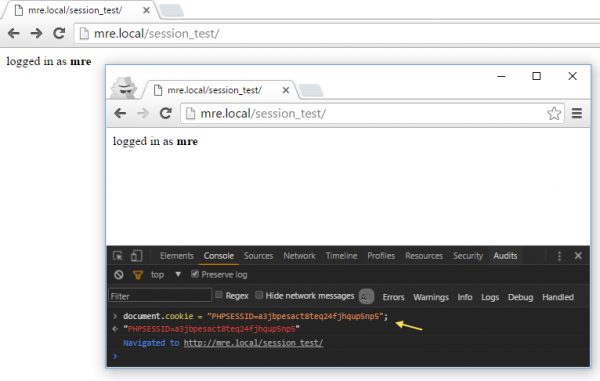600x381 pixels.
Task: Toggle the orange console filter funnel
Action: tap(138, 275)
